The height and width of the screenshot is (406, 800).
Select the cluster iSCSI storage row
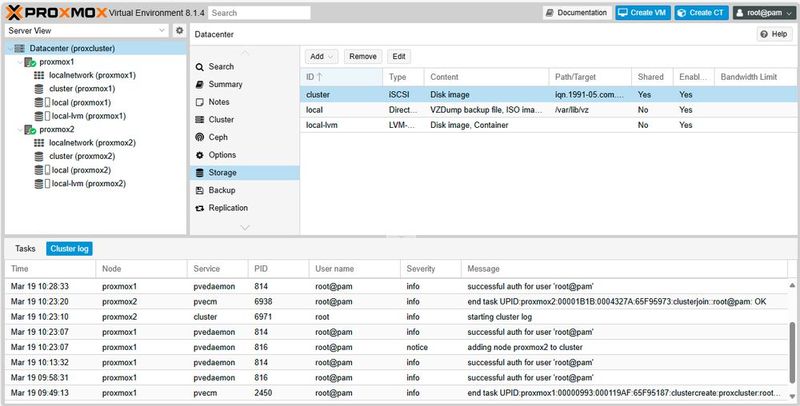click(548, 94)
